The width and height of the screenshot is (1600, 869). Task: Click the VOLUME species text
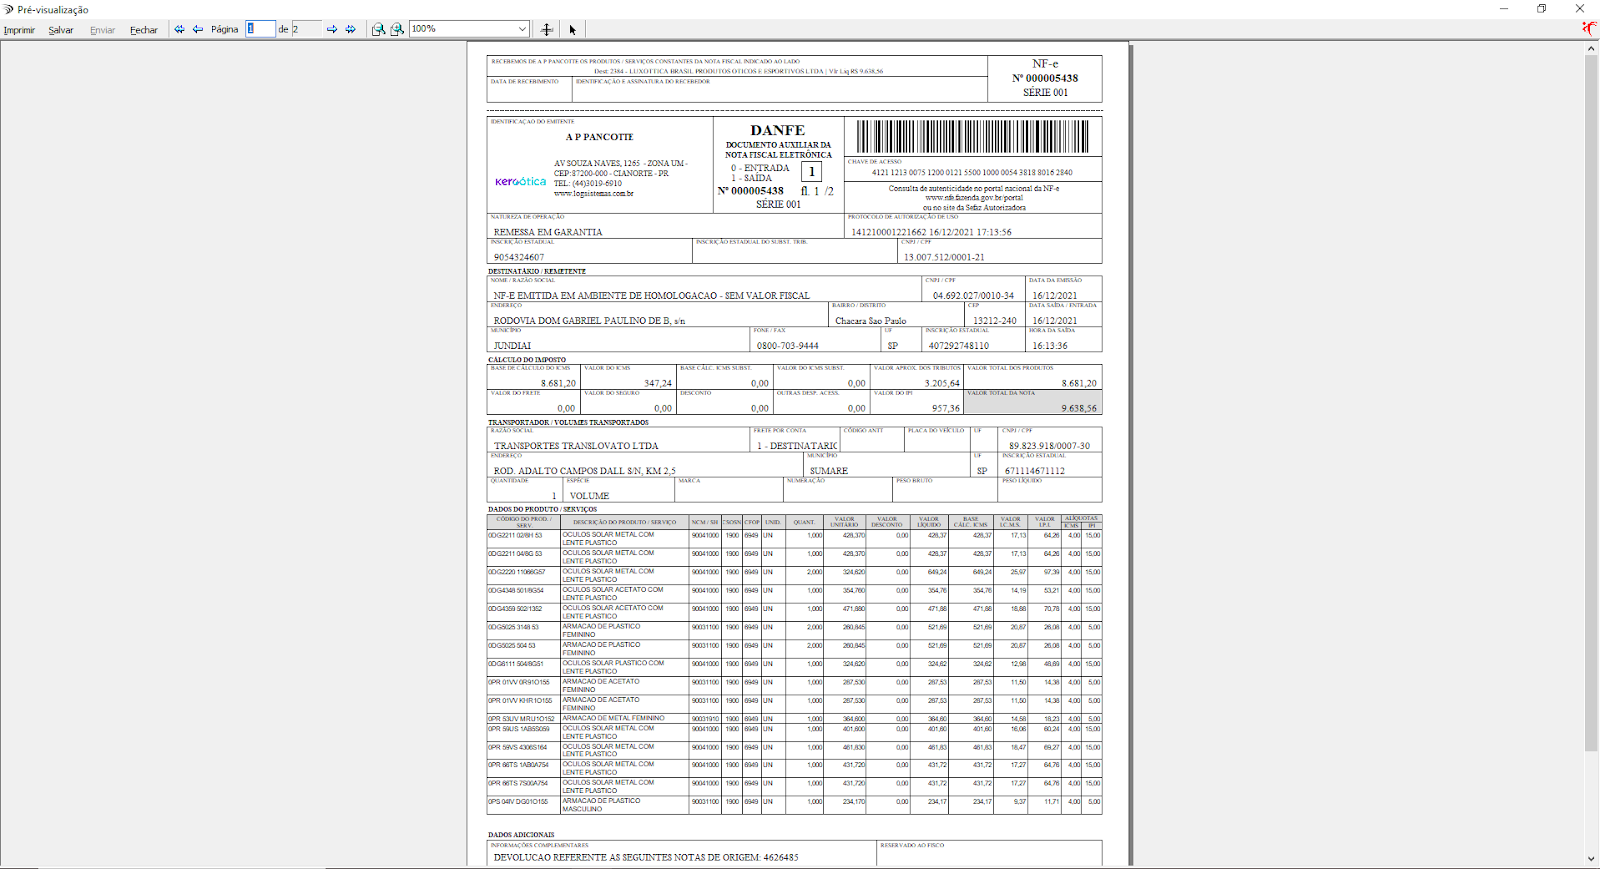pos(589,496)
